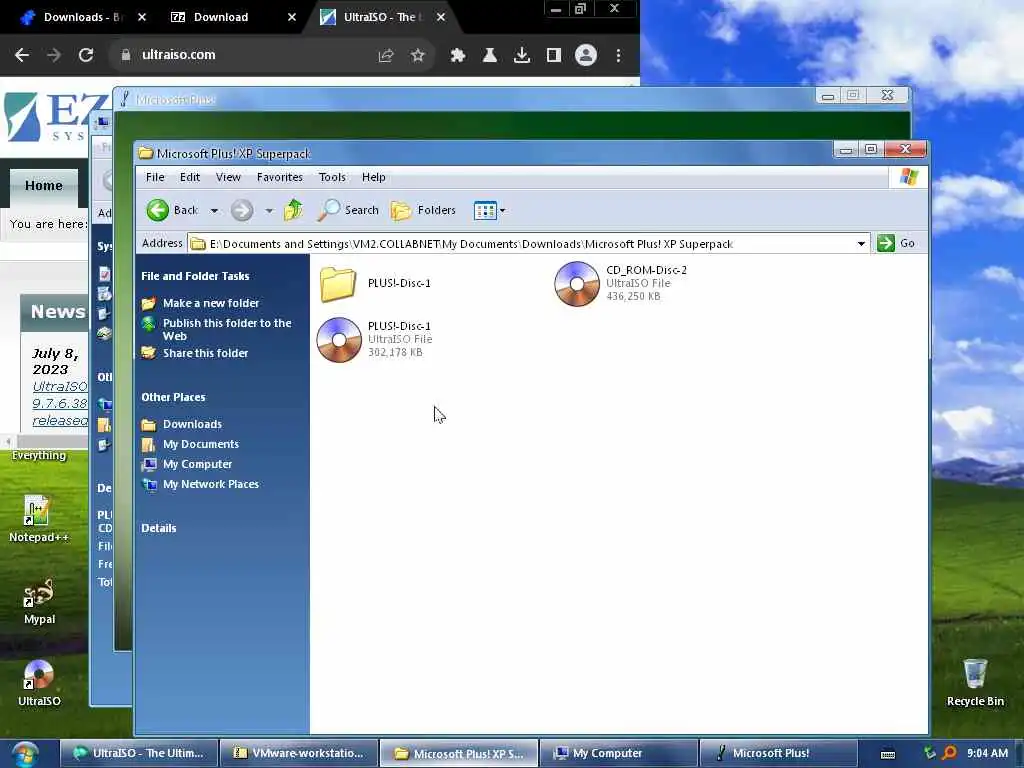This screenshot has width=1024, height=768.
Task: Bookmark this page with star icon
Action: pyautogui.click(x=418, y=56)
